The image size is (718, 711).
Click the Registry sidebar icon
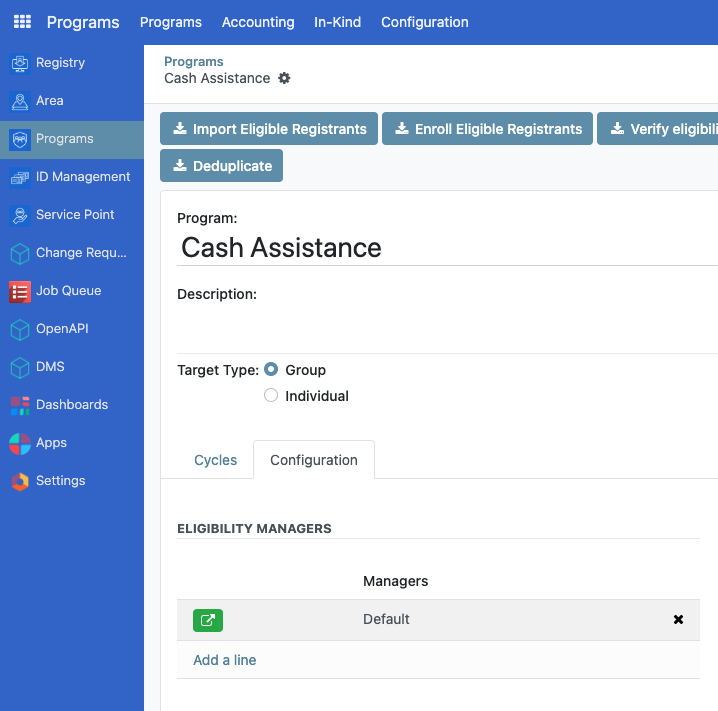[20, 63]
